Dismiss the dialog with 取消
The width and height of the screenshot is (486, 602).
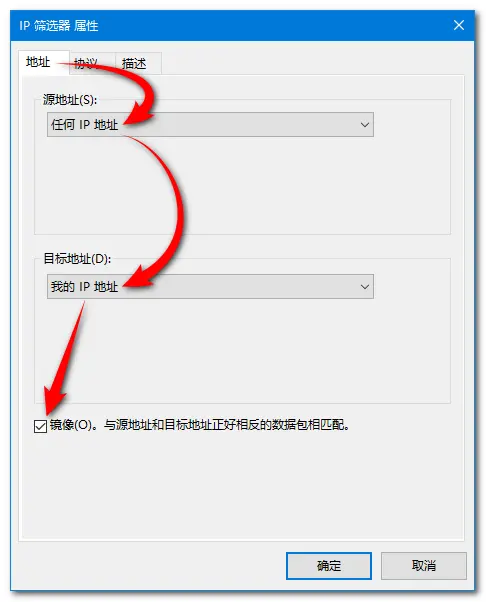pyautogui.click(x=424, y=566)
